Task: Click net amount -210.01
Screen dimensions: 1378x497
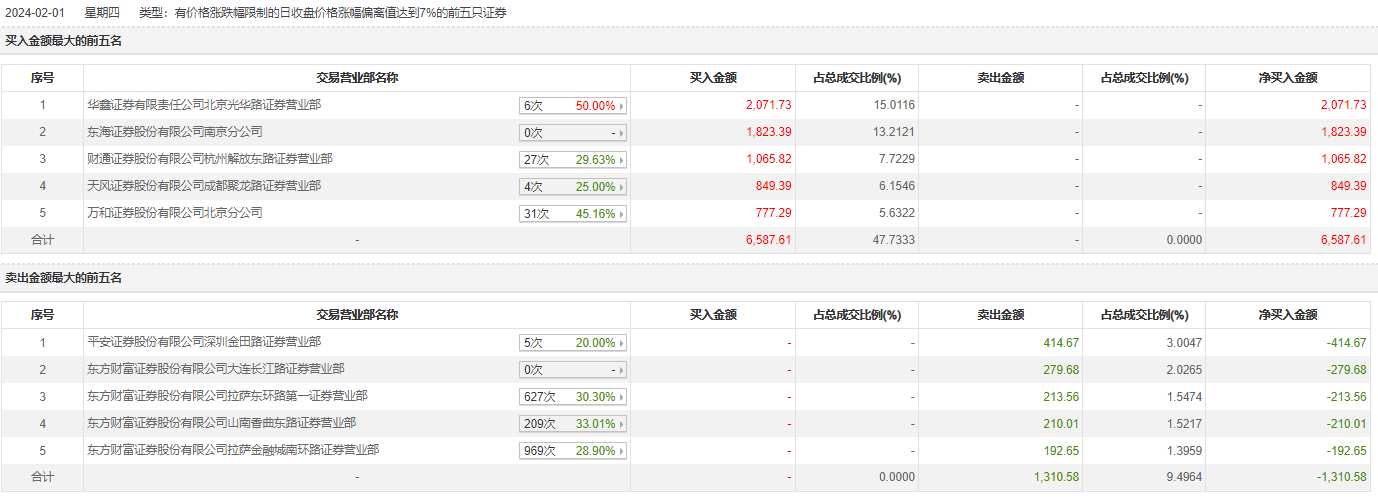Action: pyautogui.click(x=1346, y=423)
